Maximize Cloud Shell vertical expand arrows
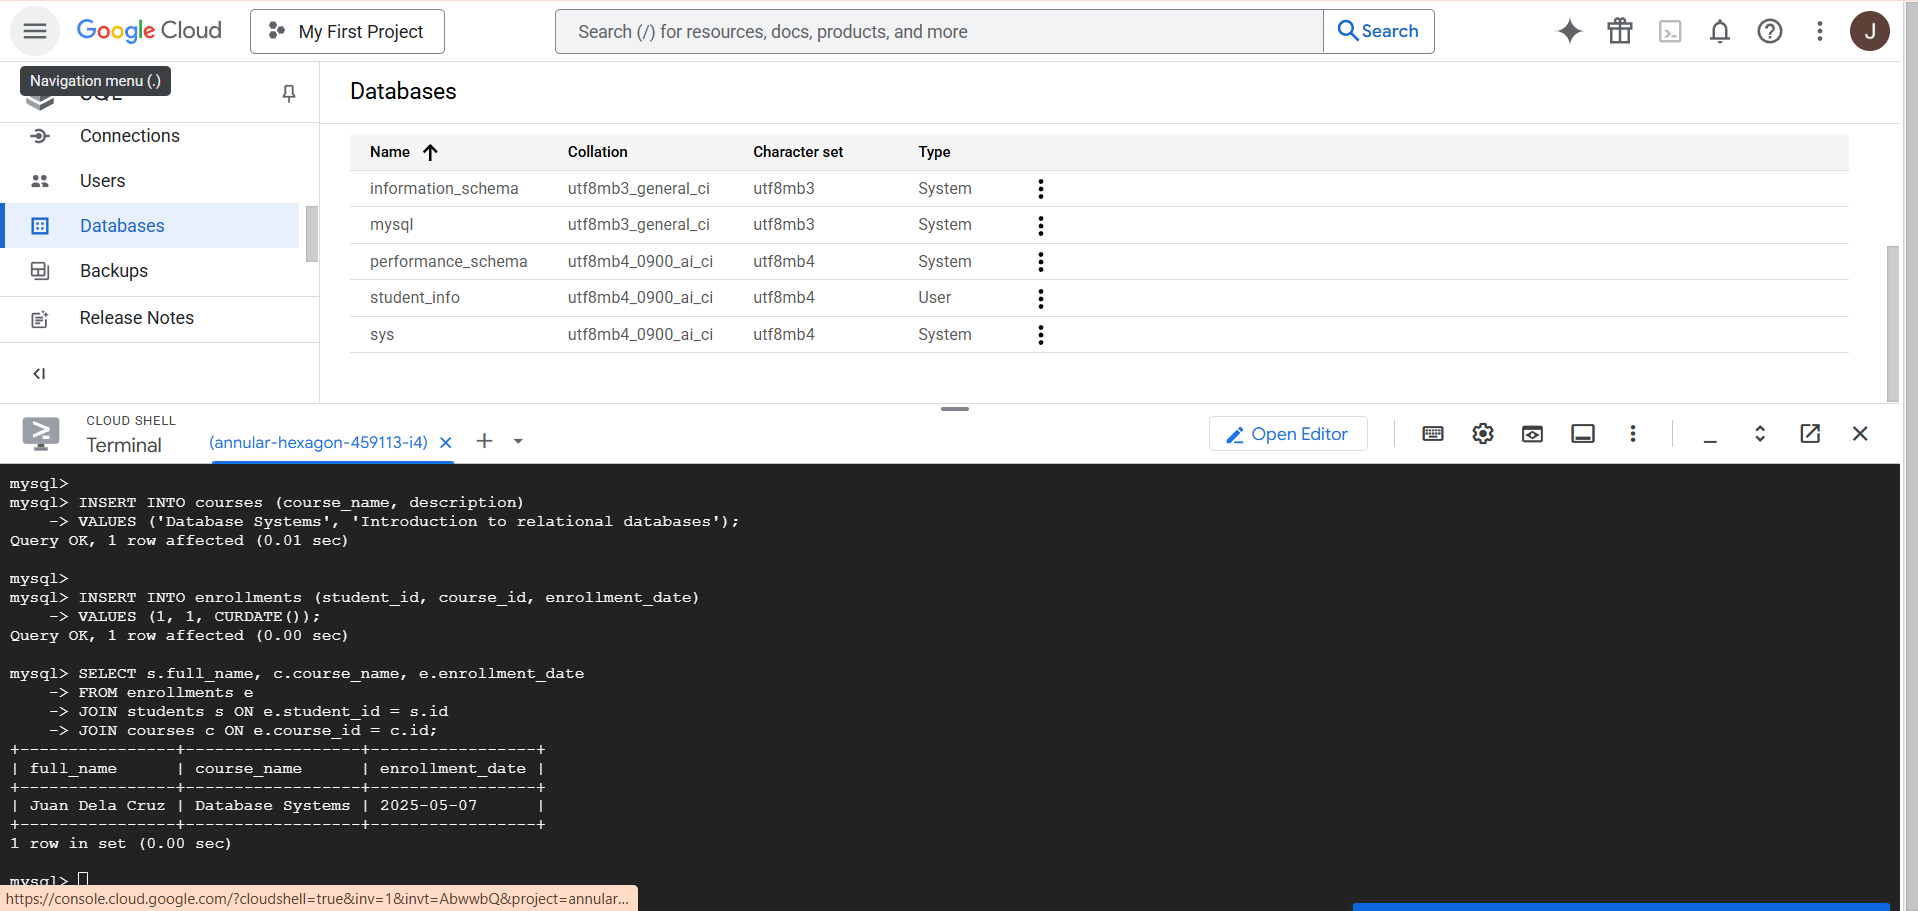Screen dimensions: 1918x911 1760,434
